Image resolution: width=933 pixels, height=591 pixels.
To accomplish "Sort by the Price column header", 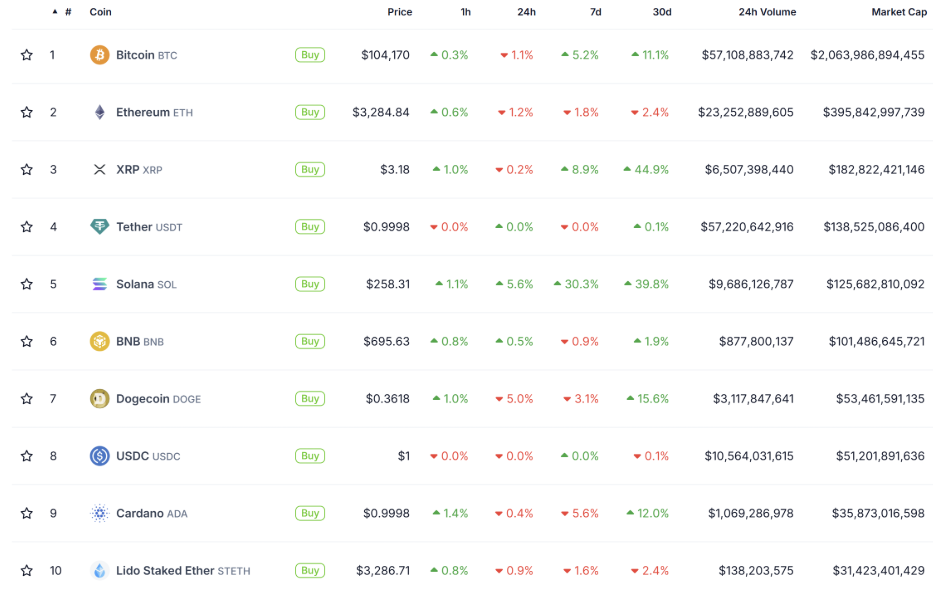I will (399, 12).
